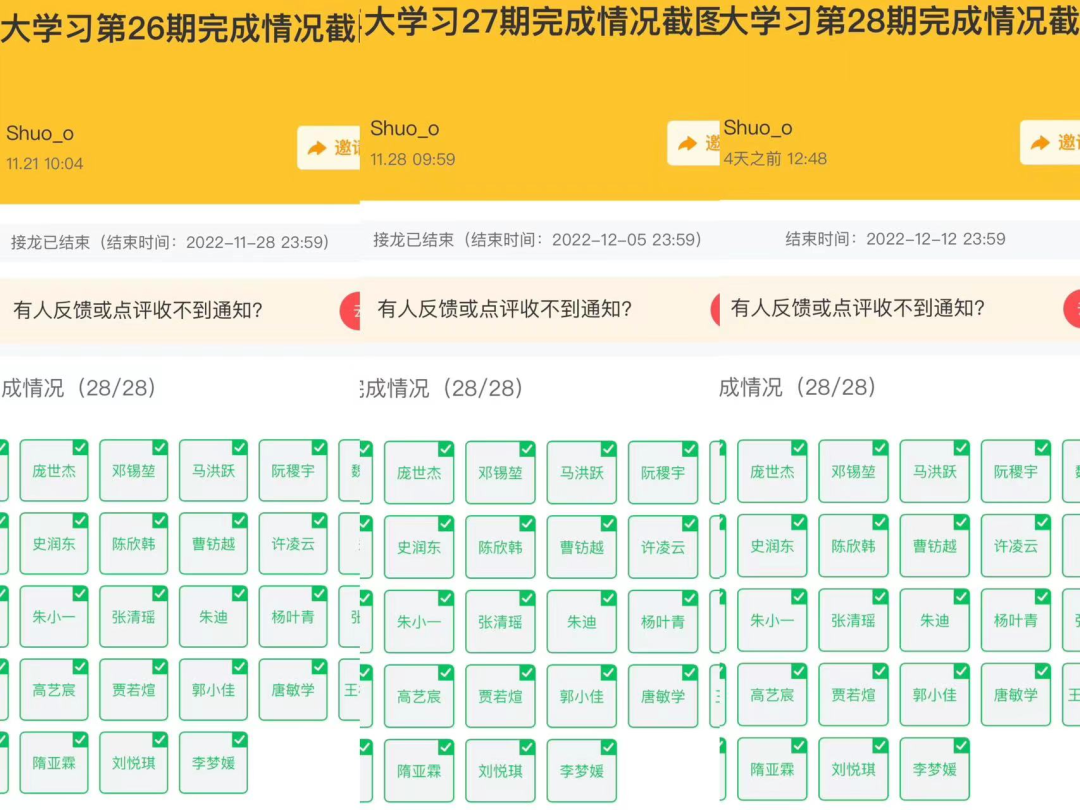Image resolution: width=1080 pixels, height=810 pixels.
Task: Tap the green checkmark on 庞世杰 in the 第26期 panel
Action: pyautogui.click(x=80, y=447)
